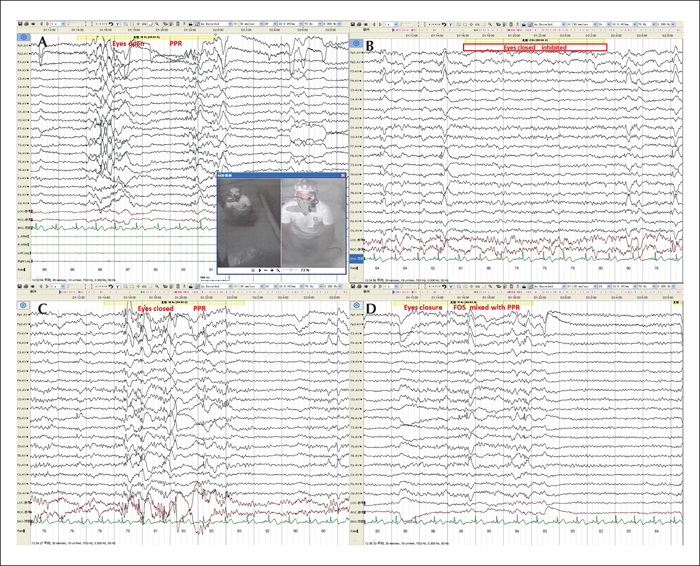
Task: Click the Y filter icon in panel C
Action: pos(118,286)
